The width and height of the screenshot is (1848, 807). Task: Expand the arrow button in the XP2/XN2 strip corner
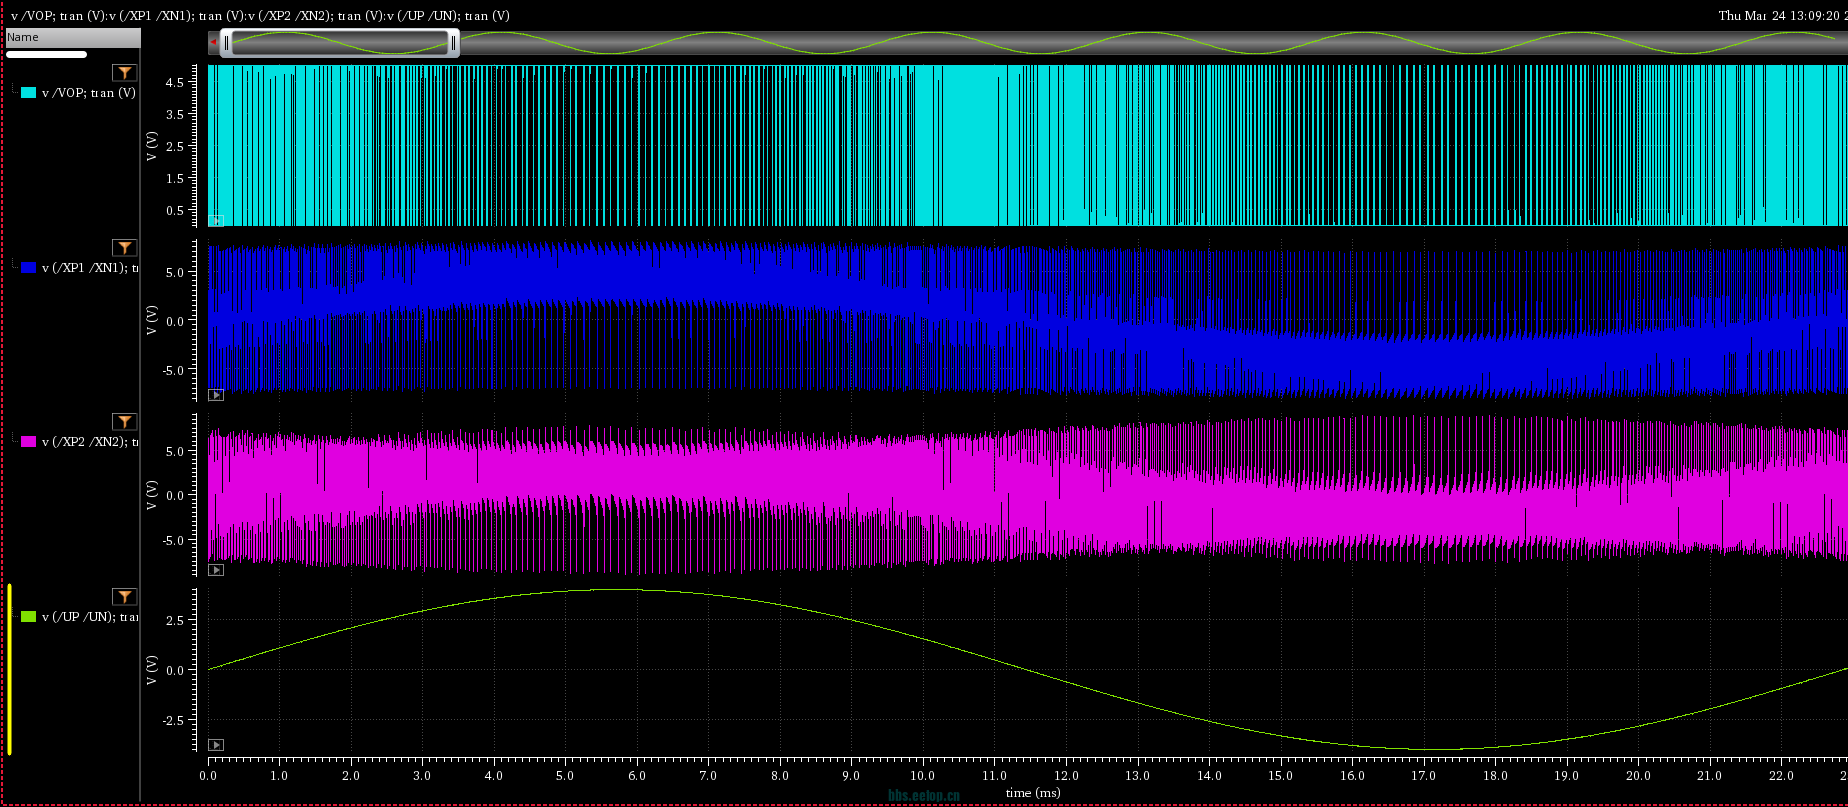click(x=216, y=570)
